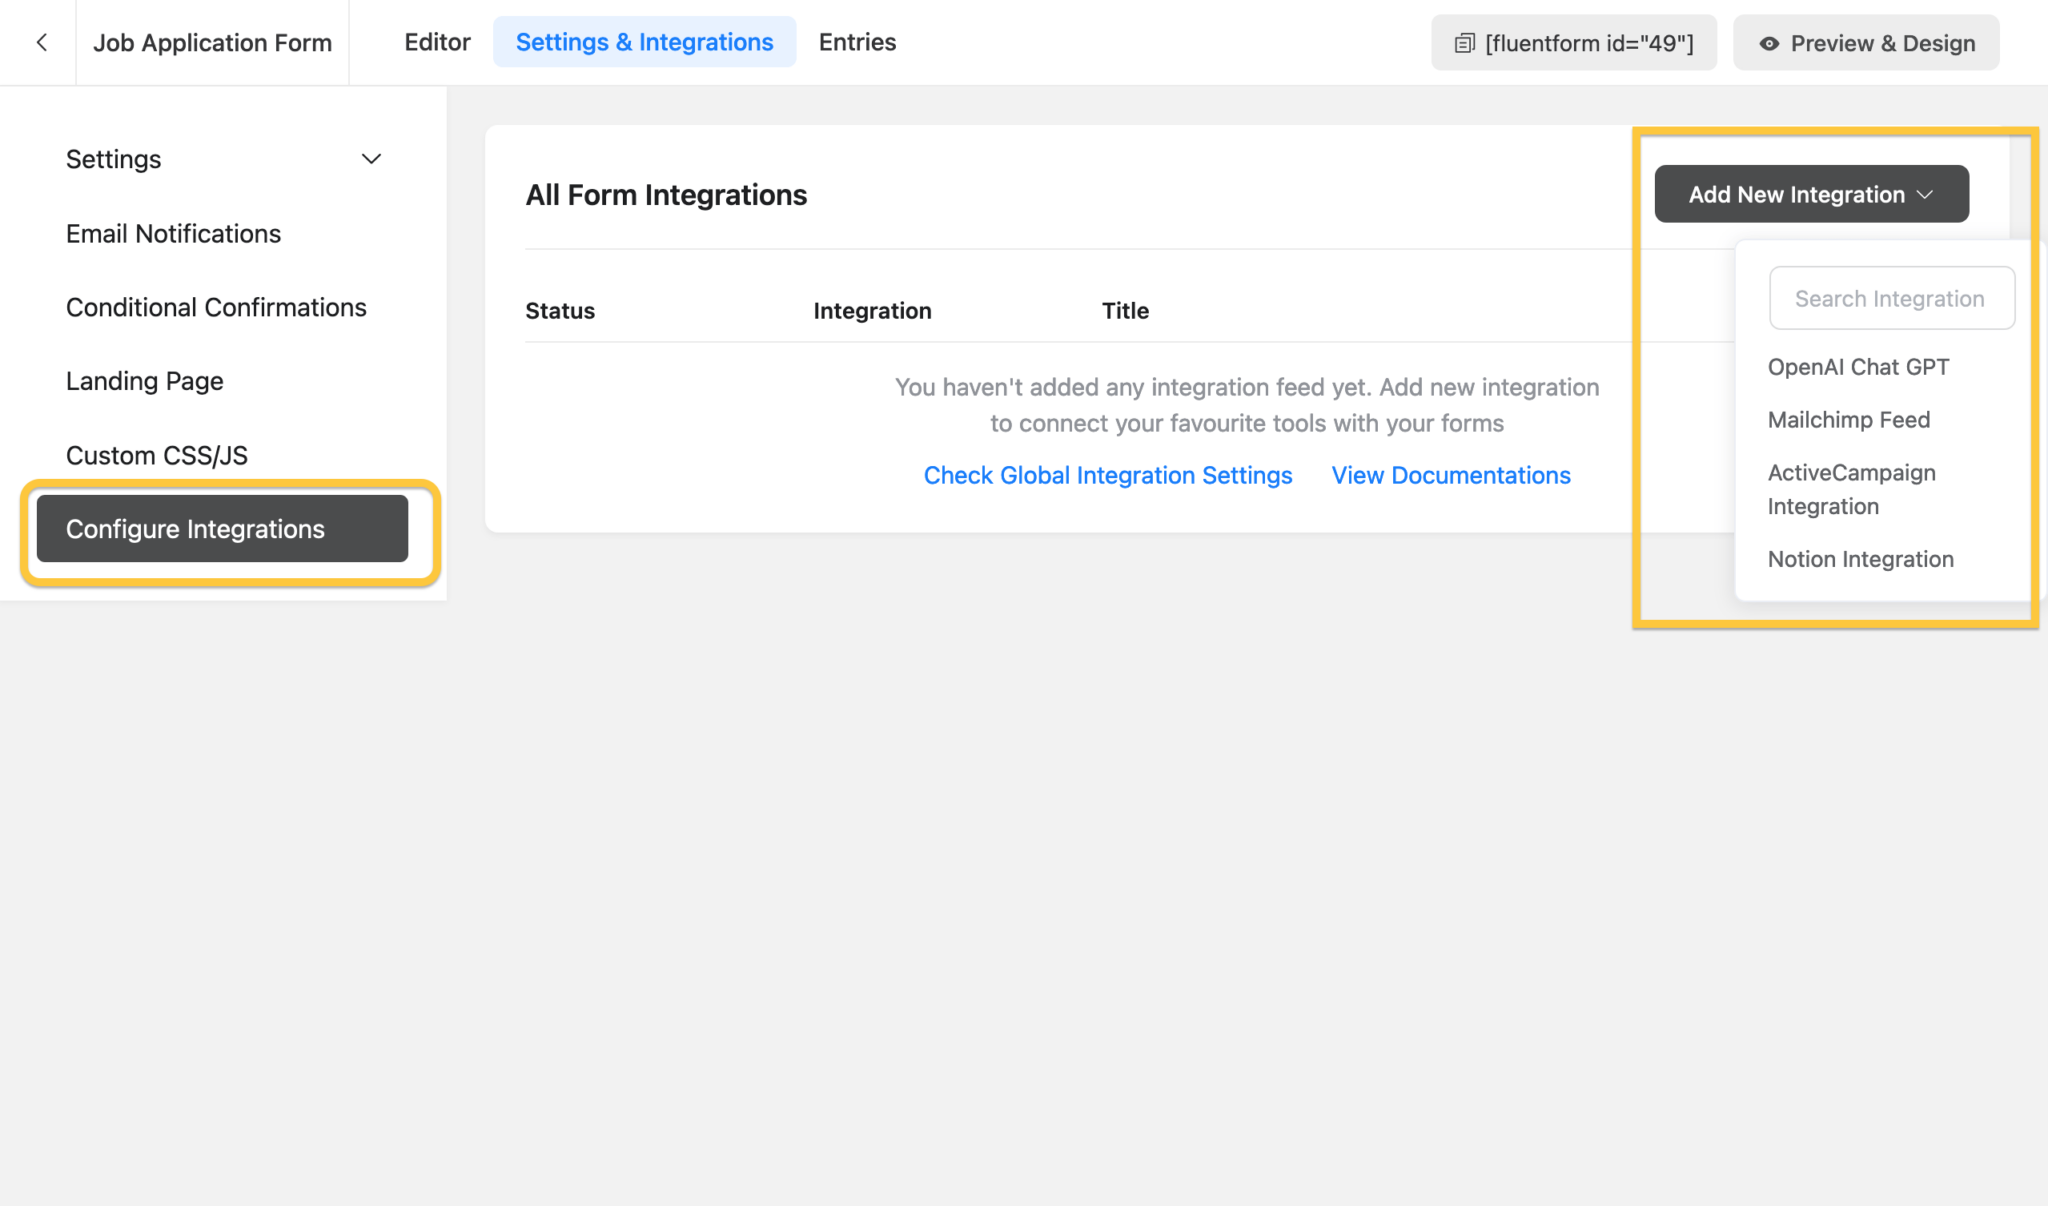Click the eye icon on Preview & Design
The width and height of the screenshot is (2048, 1206).
click(1769, 43)
